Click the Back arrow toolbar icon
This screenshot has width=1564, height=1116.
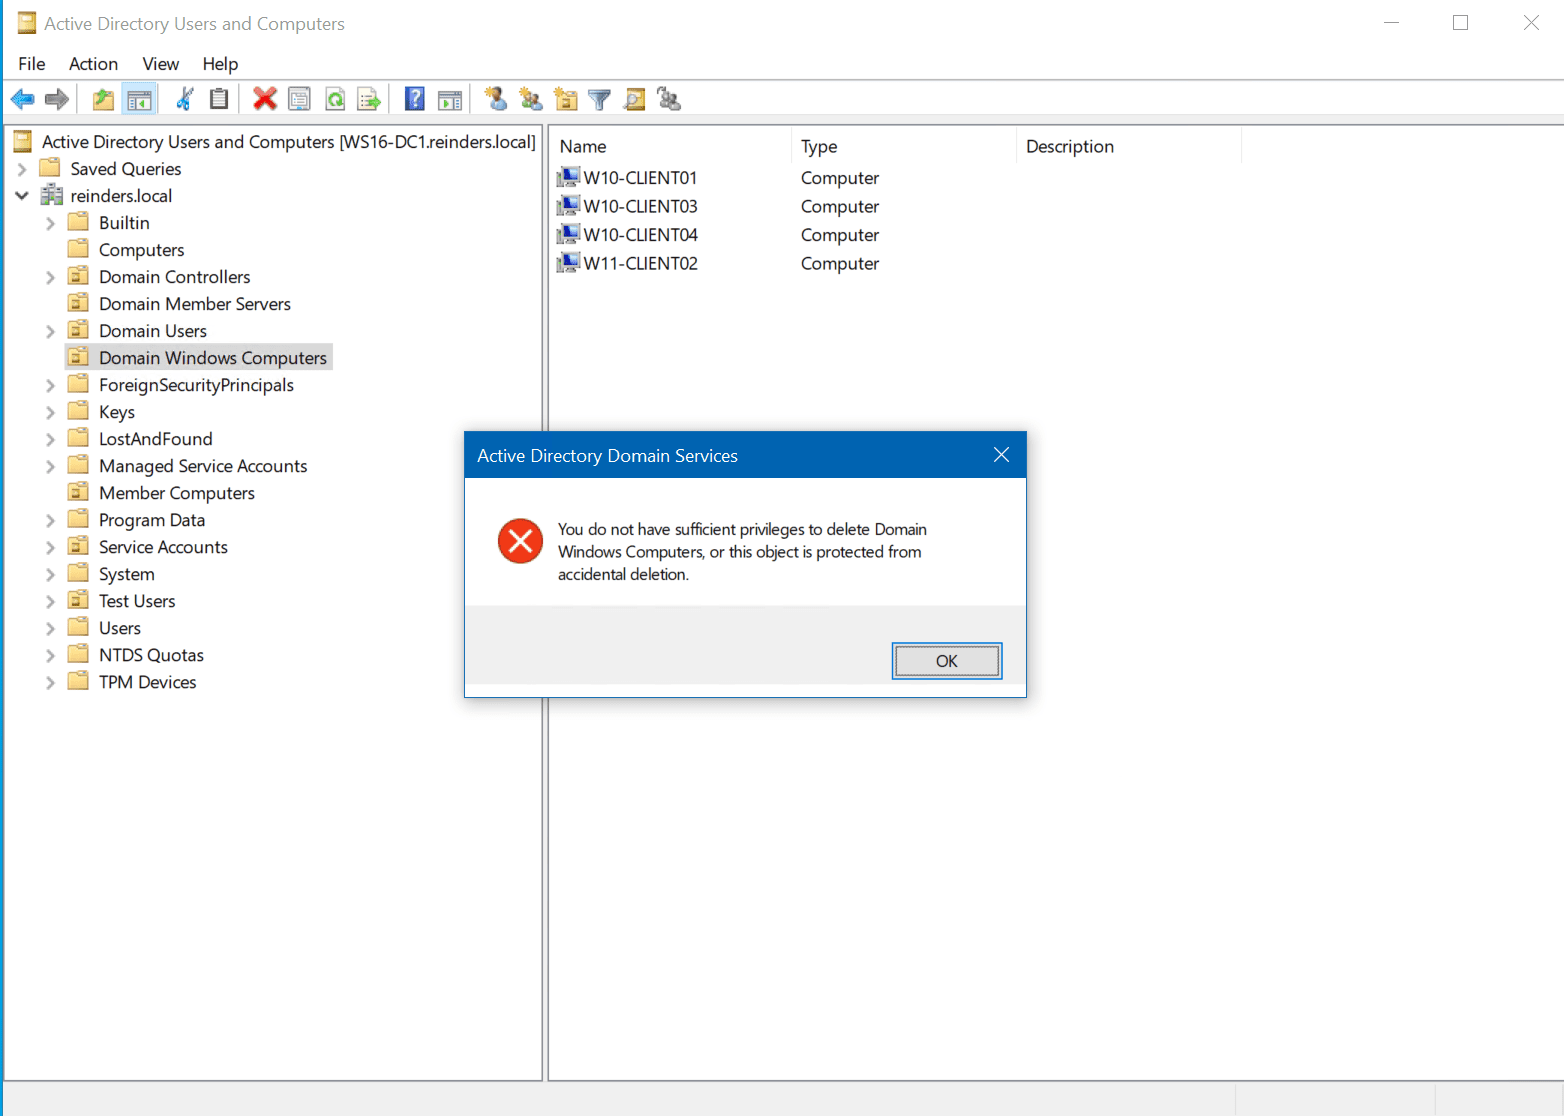tap(23, 99)
